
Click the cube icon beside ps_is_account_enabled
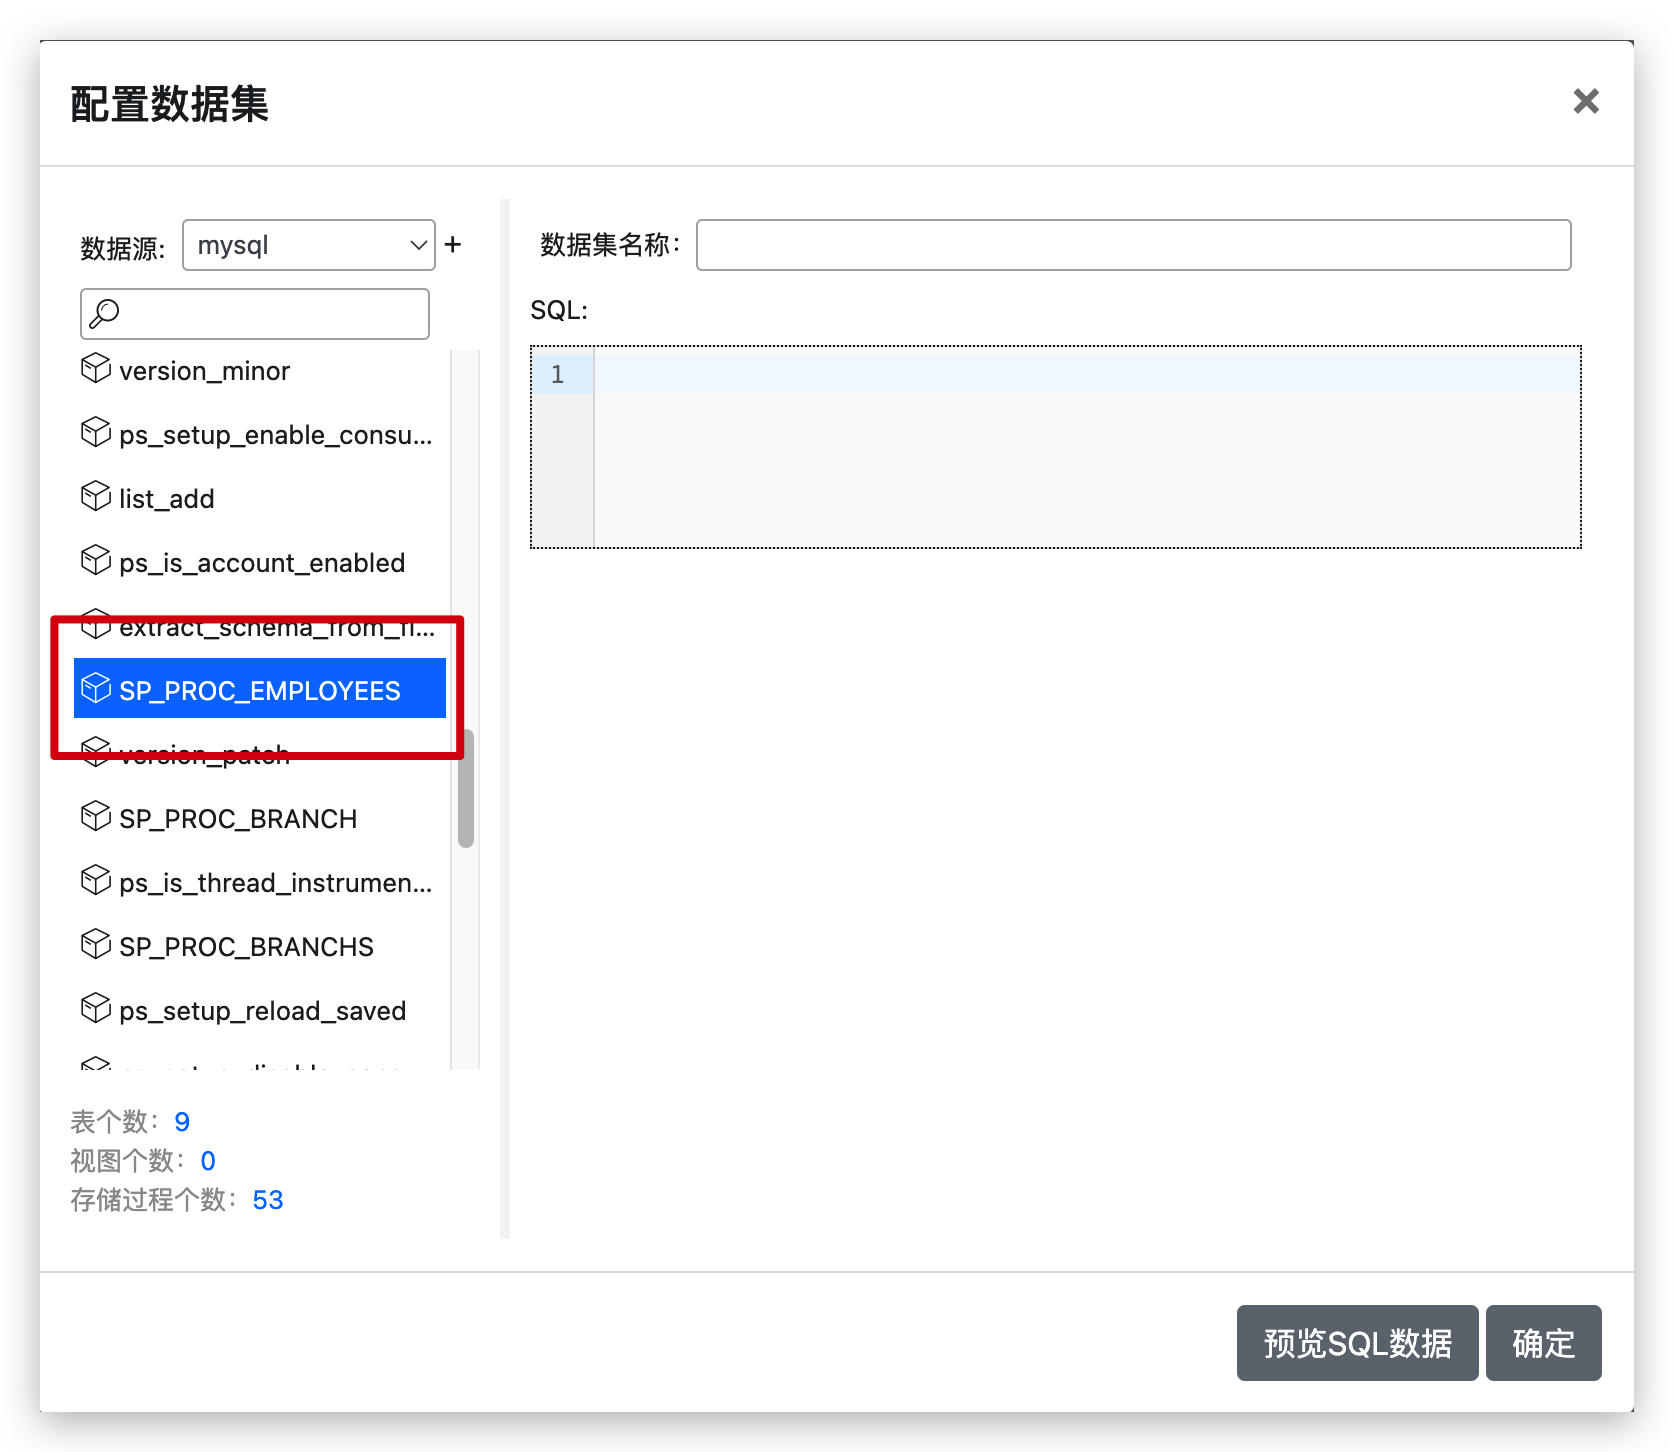pyautogui.click(x=96, y=561)
